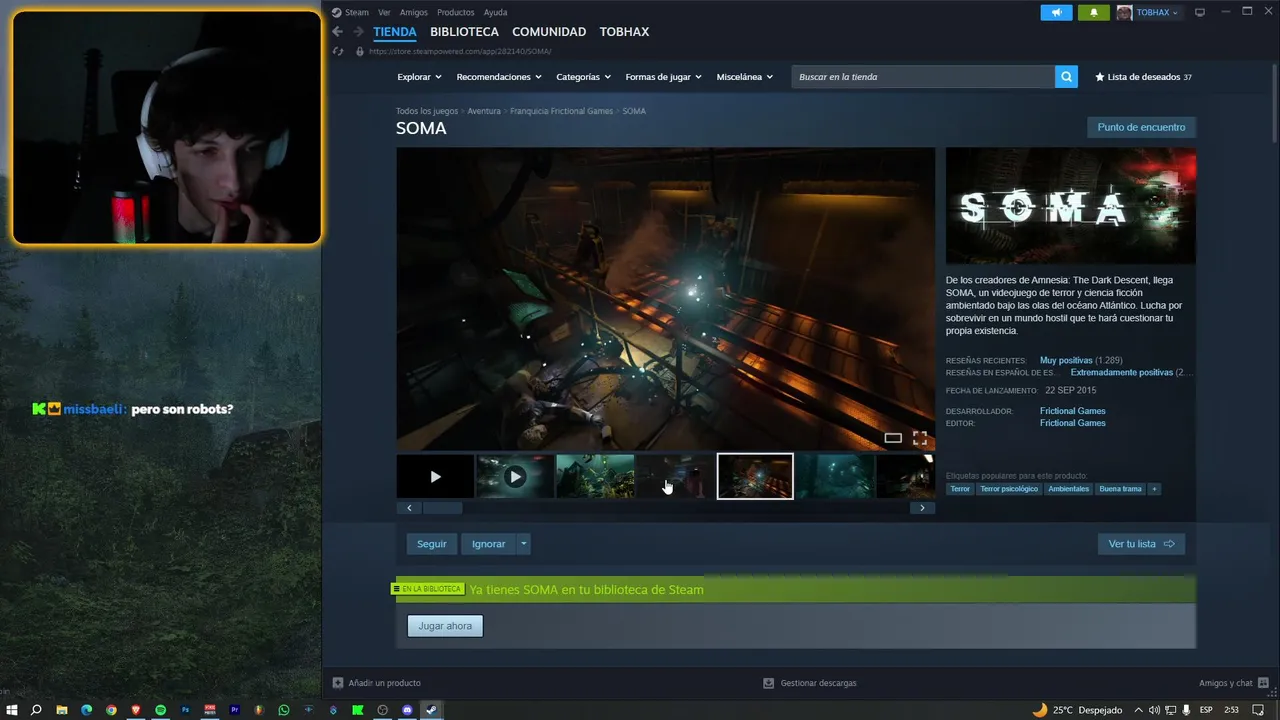Open the Ver menu
This screenshot has height=720, width=1280.
coord(384,12)
